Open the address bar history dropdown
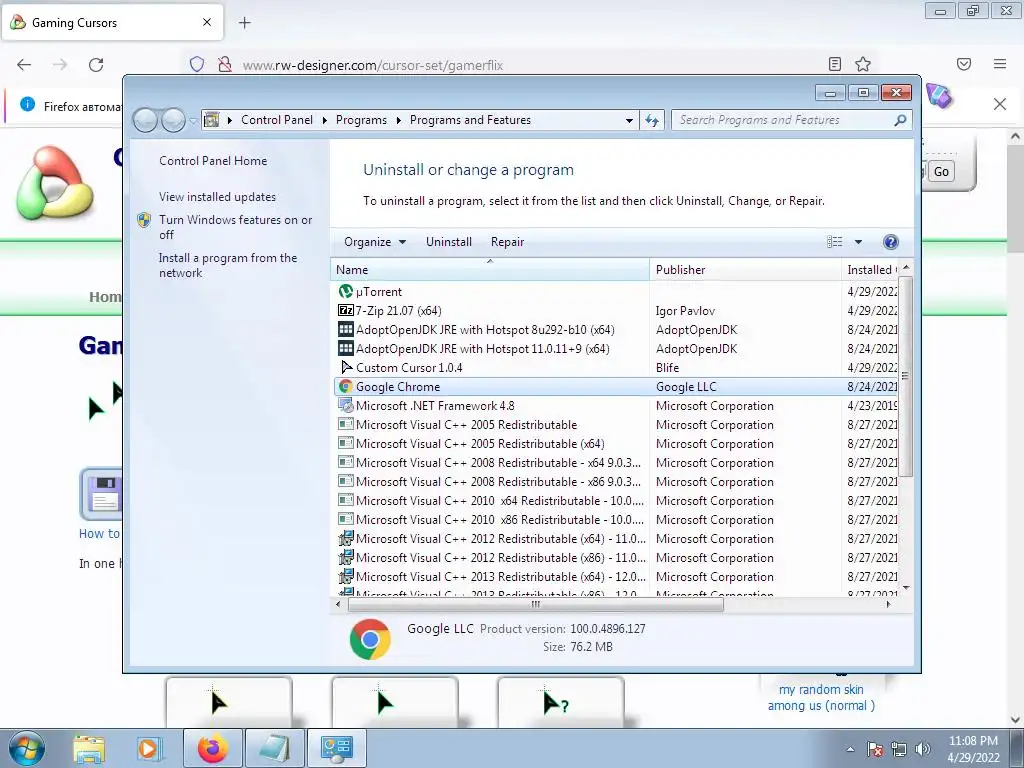The width and height of the screenshot is (1024, 768). click(x=629, y=121)
